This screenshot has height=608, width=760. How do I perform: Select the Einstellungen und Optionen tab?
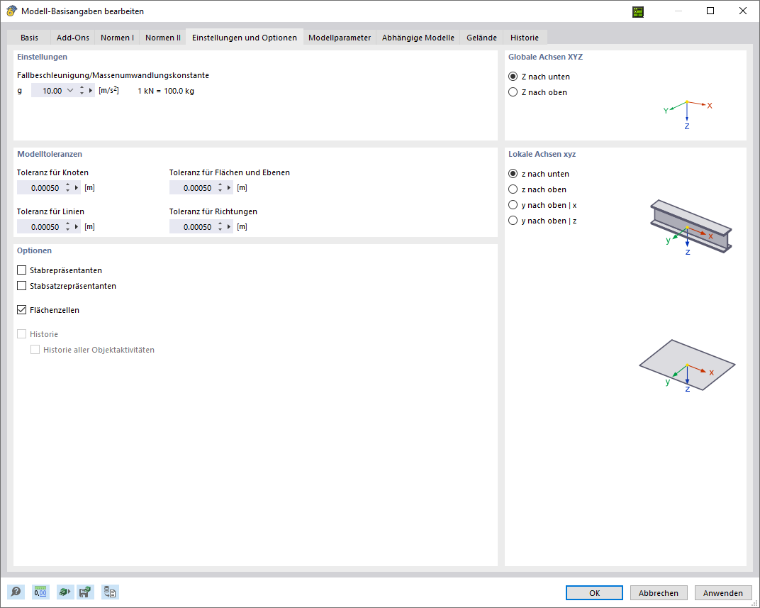244,37
